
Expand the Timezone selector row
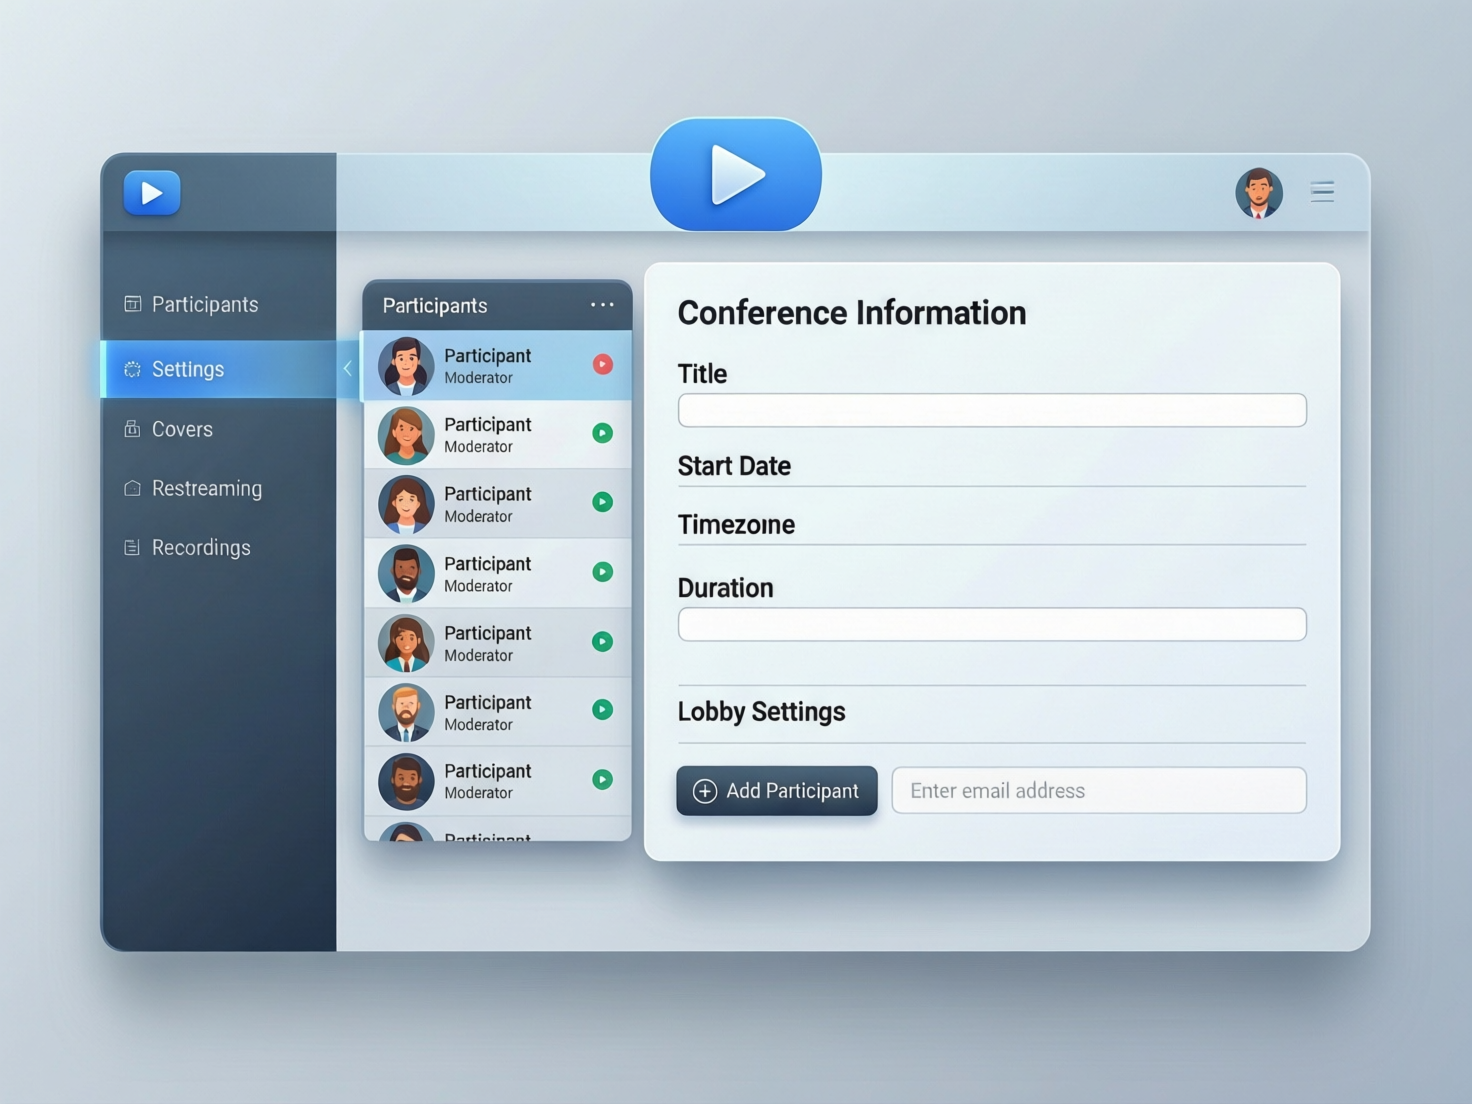(991, 525)
